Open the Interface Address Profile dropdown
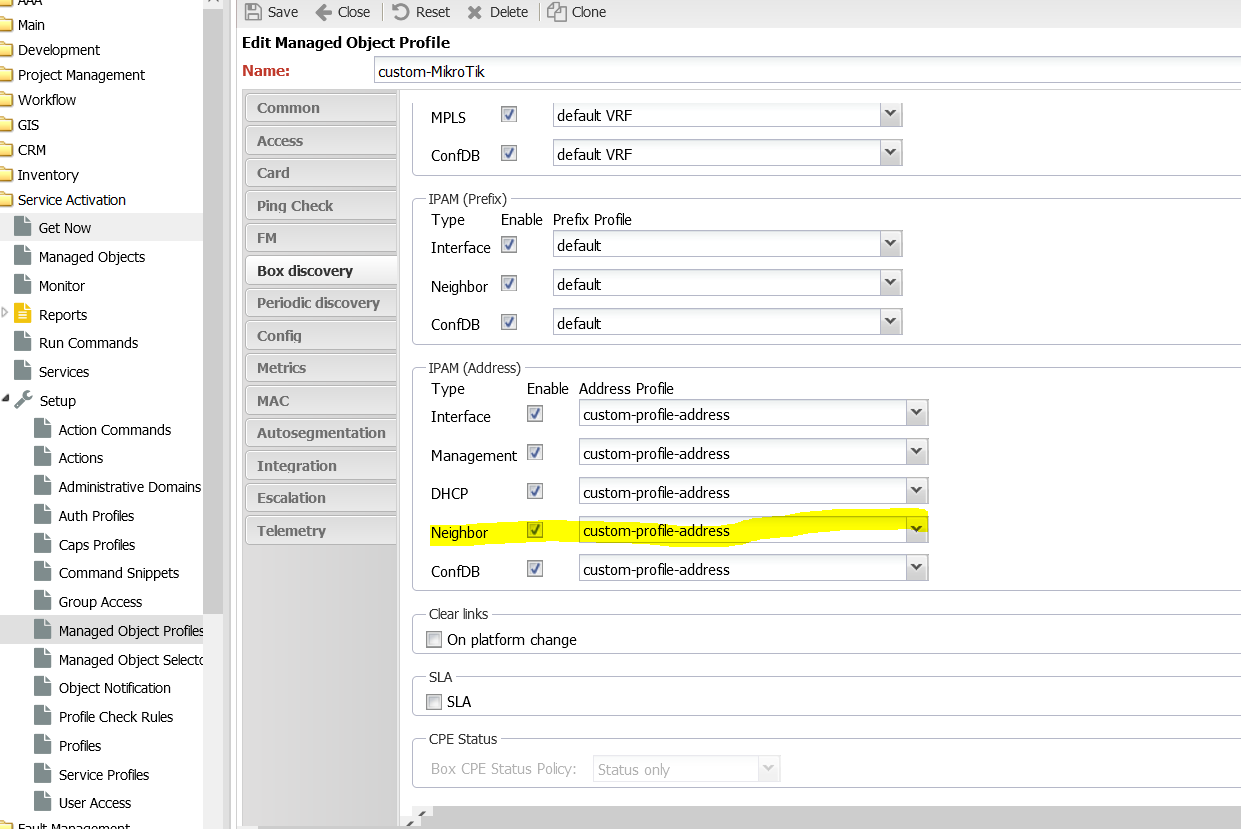The width and height of the screenshot is (1241, 829). click(917, 414)
